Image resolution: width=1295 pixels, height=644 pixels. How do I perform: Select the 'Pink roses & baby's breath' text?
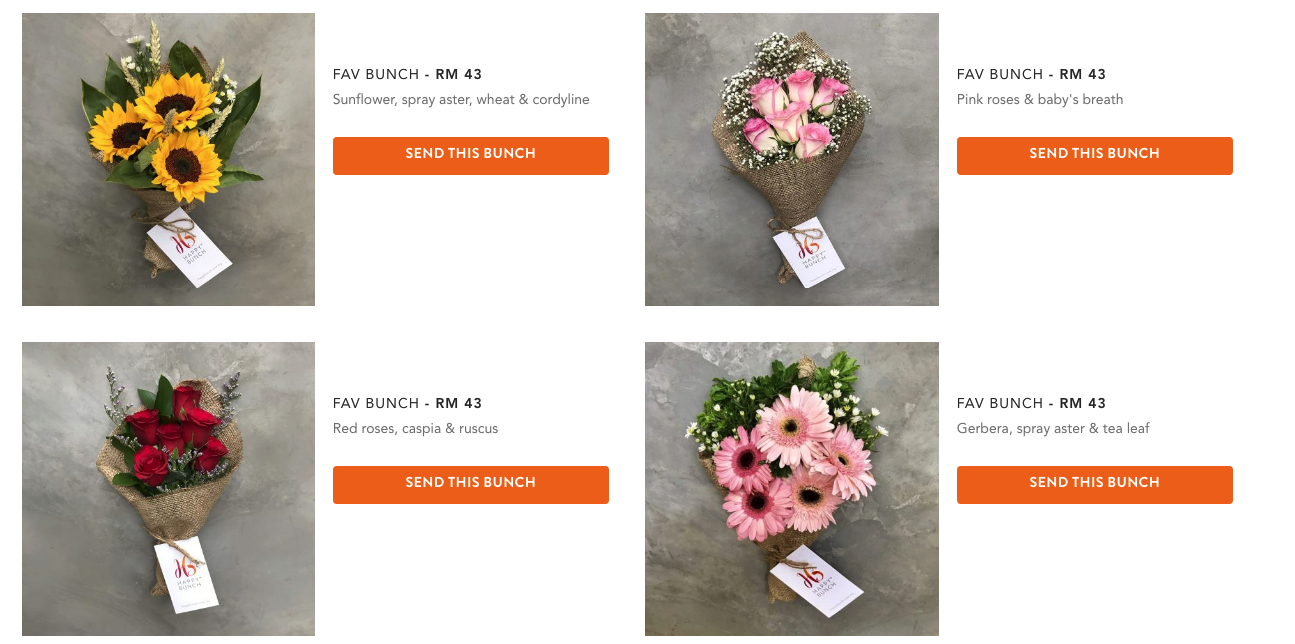[1040, 100]
